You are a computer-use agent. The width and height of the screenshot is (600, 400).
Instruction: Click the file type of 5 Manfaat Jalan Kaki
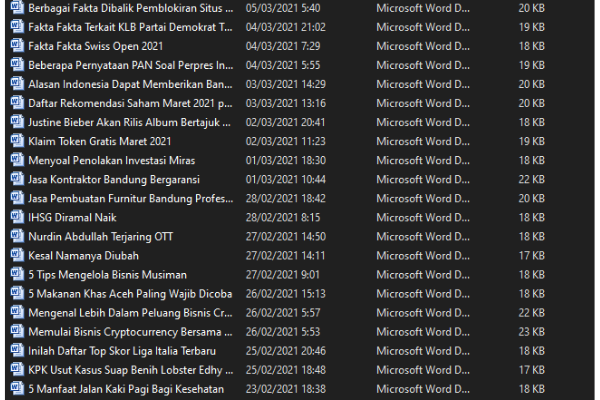423,389
